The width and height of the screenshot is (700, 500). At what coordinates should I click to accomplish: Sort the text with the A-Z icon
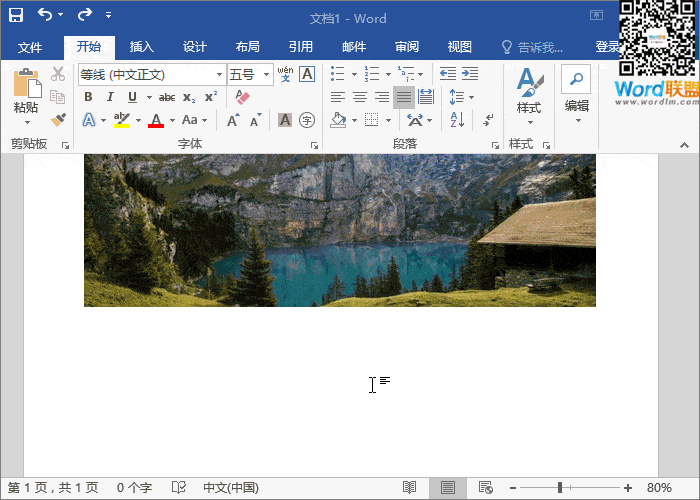[457, 120]
